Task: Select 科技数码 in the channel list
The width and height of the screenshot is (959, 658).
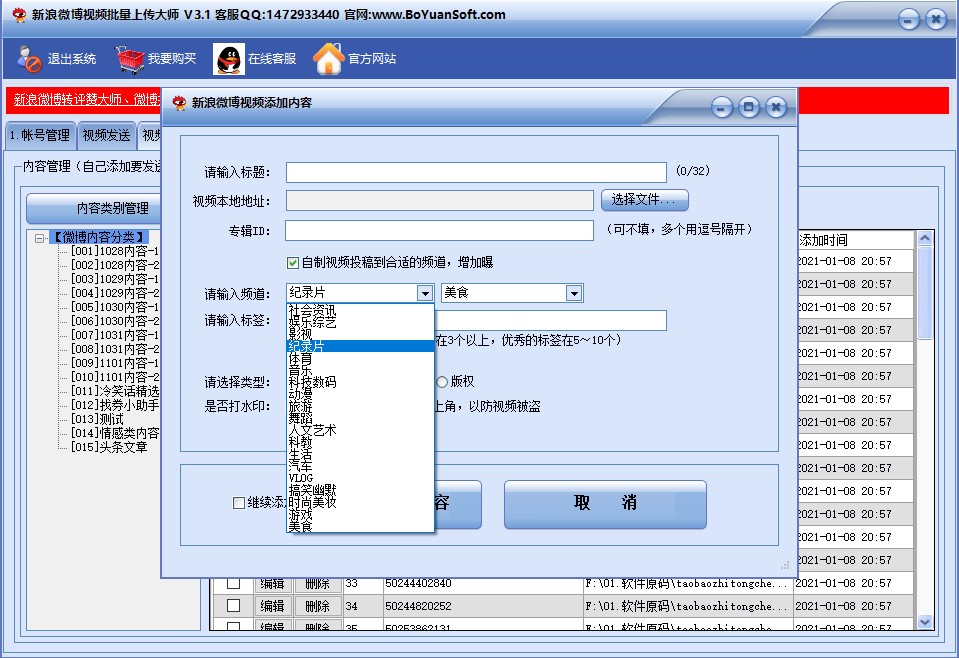Action: pos(360,382)
